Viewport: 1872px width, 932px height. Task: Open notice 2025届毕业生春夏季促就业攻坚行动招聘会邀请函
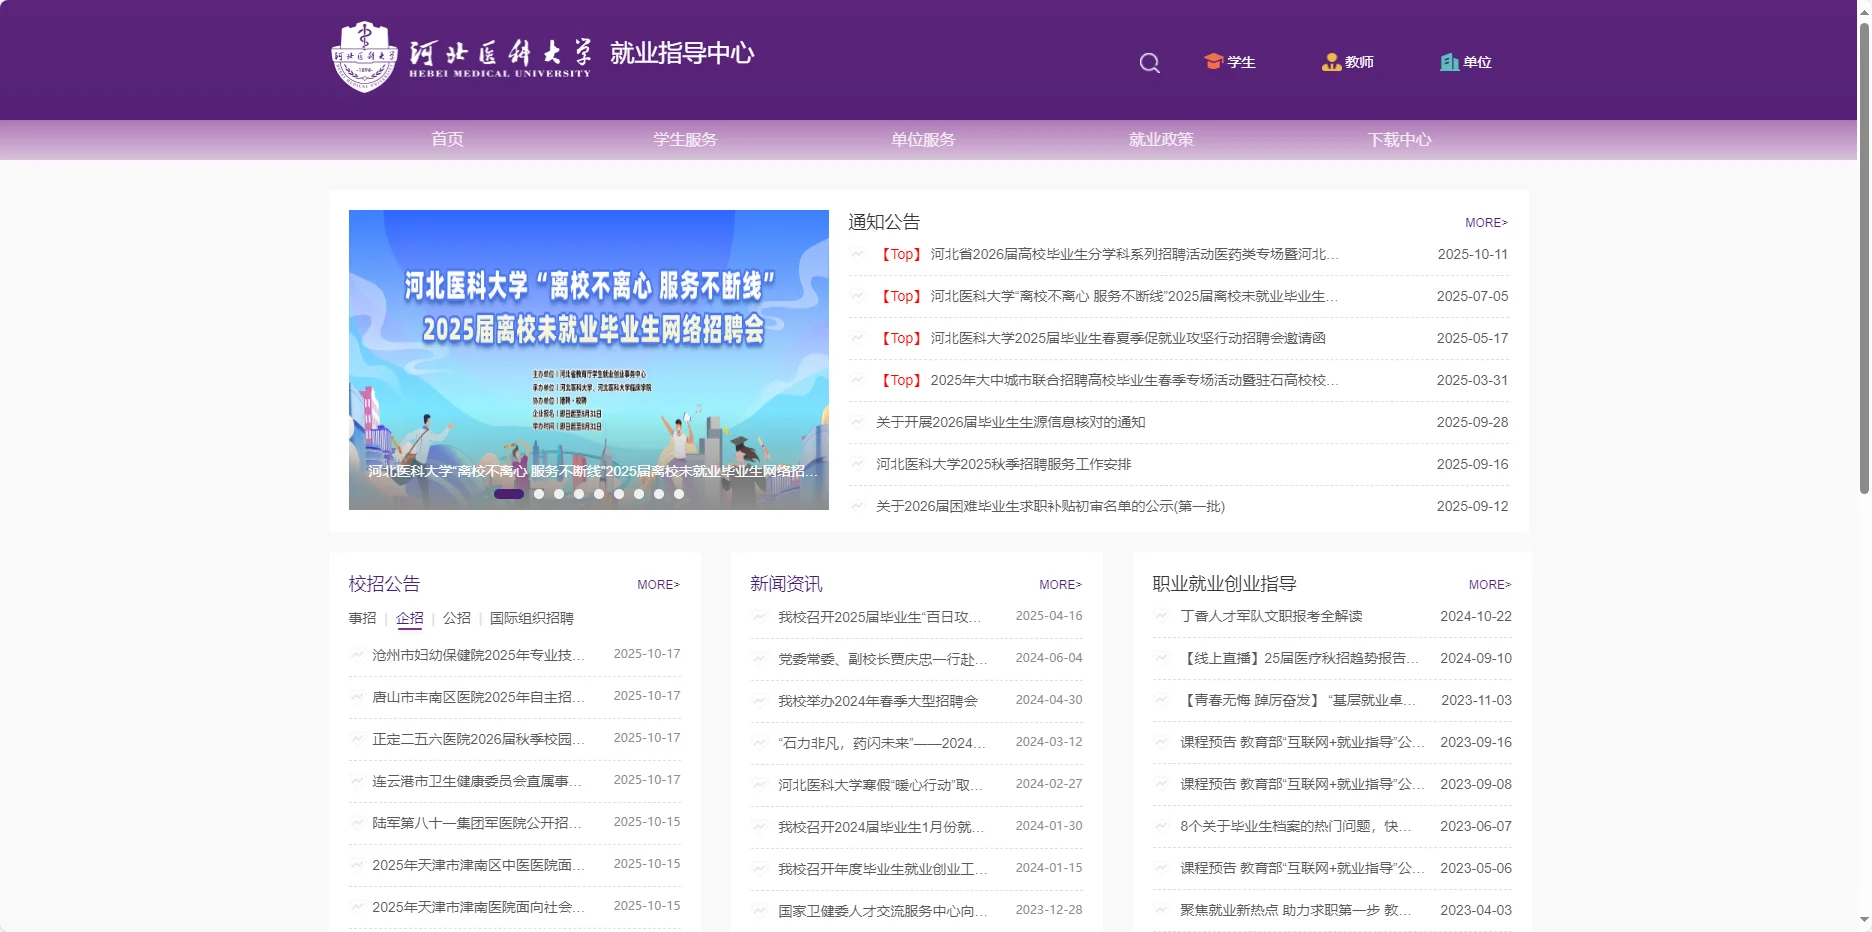(x=1101, y=338)
